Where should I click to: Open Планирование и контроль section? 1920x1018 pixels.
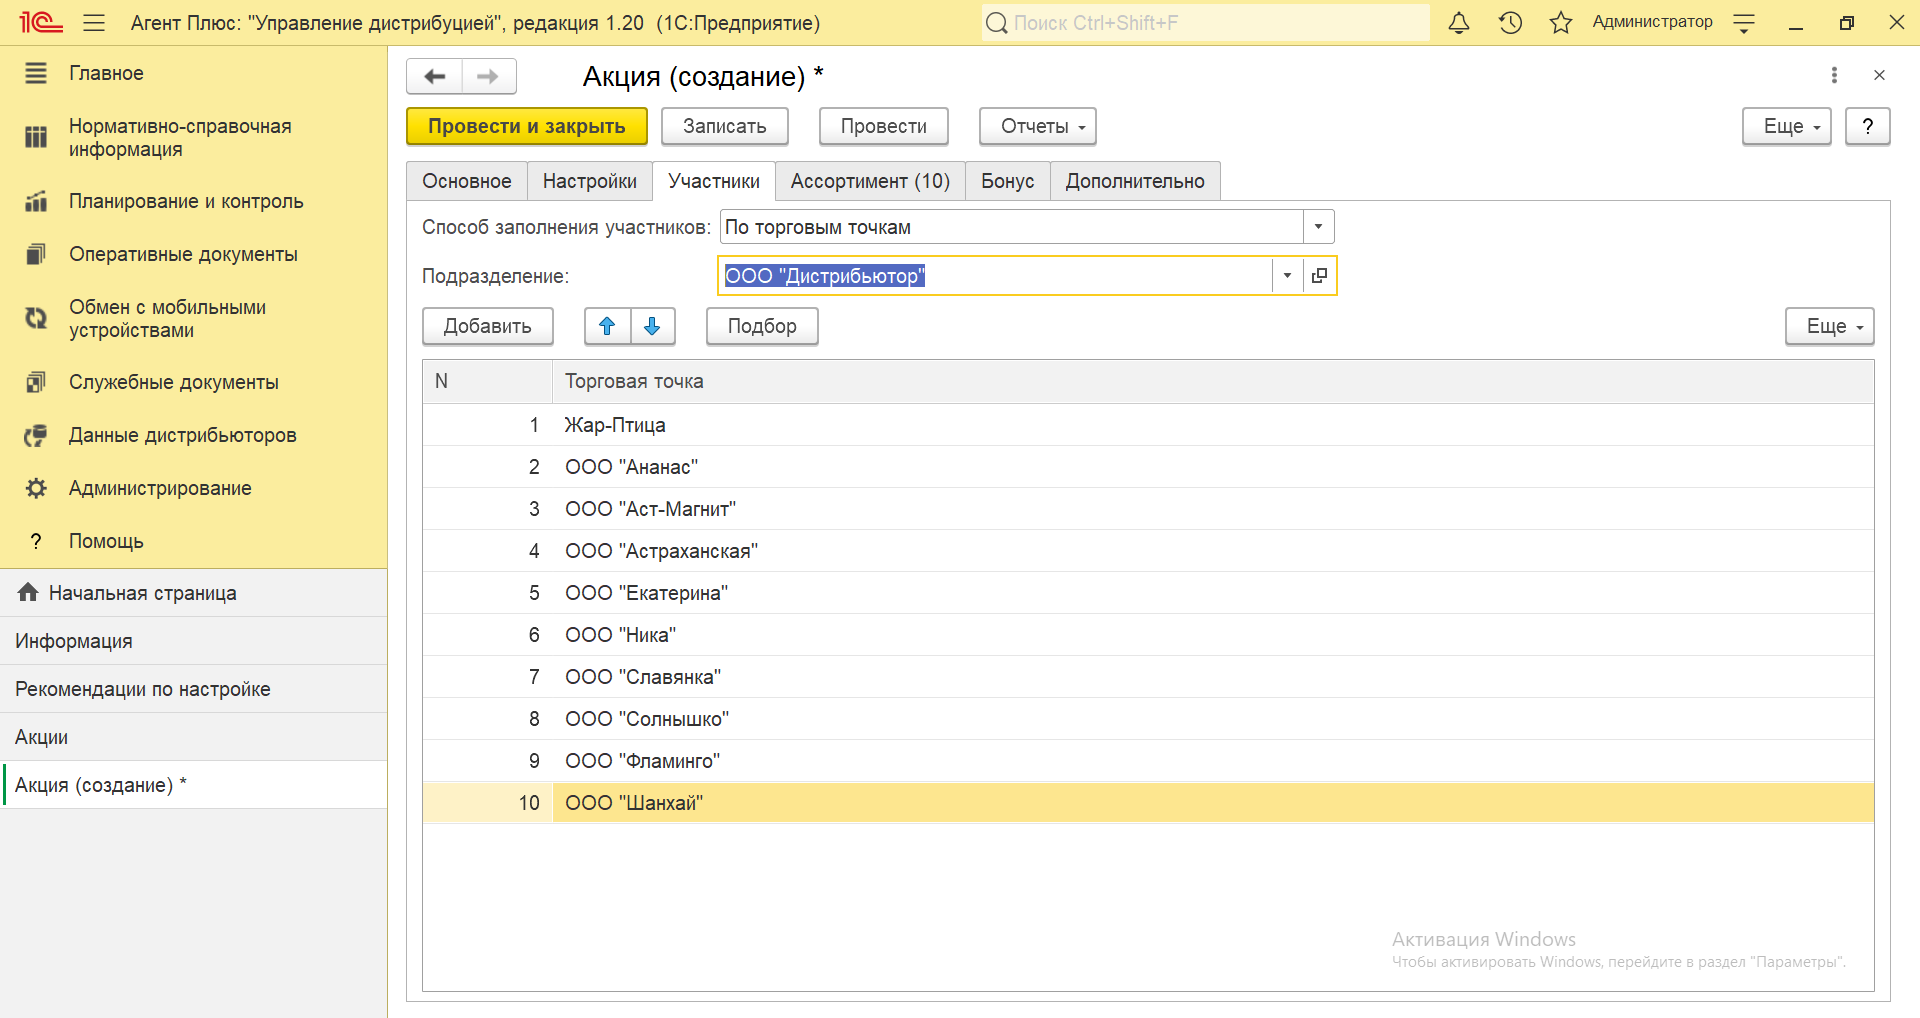coord(193,201)
